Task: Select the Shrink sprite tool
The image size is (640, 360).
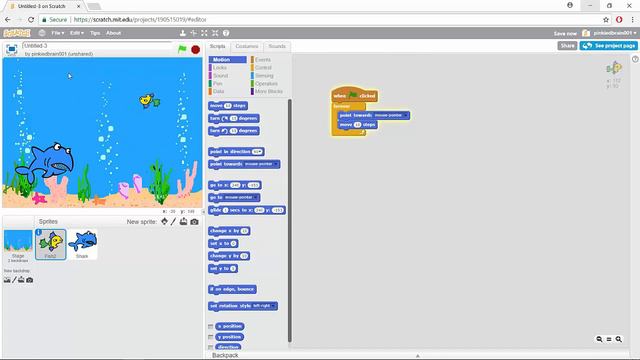Action: pos(215,33)
